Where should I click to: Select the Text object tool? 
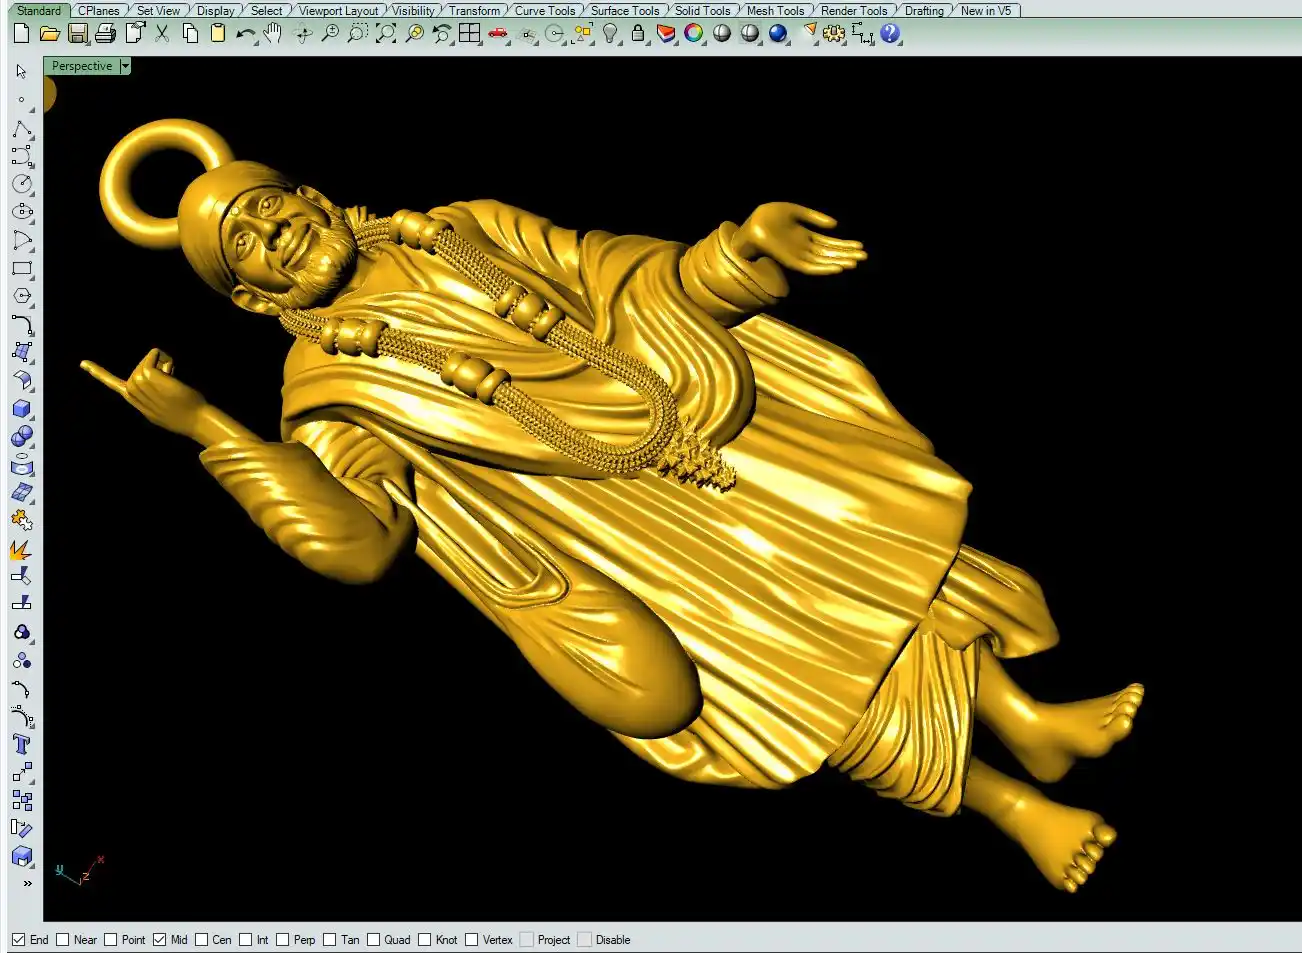coord(22,744)
